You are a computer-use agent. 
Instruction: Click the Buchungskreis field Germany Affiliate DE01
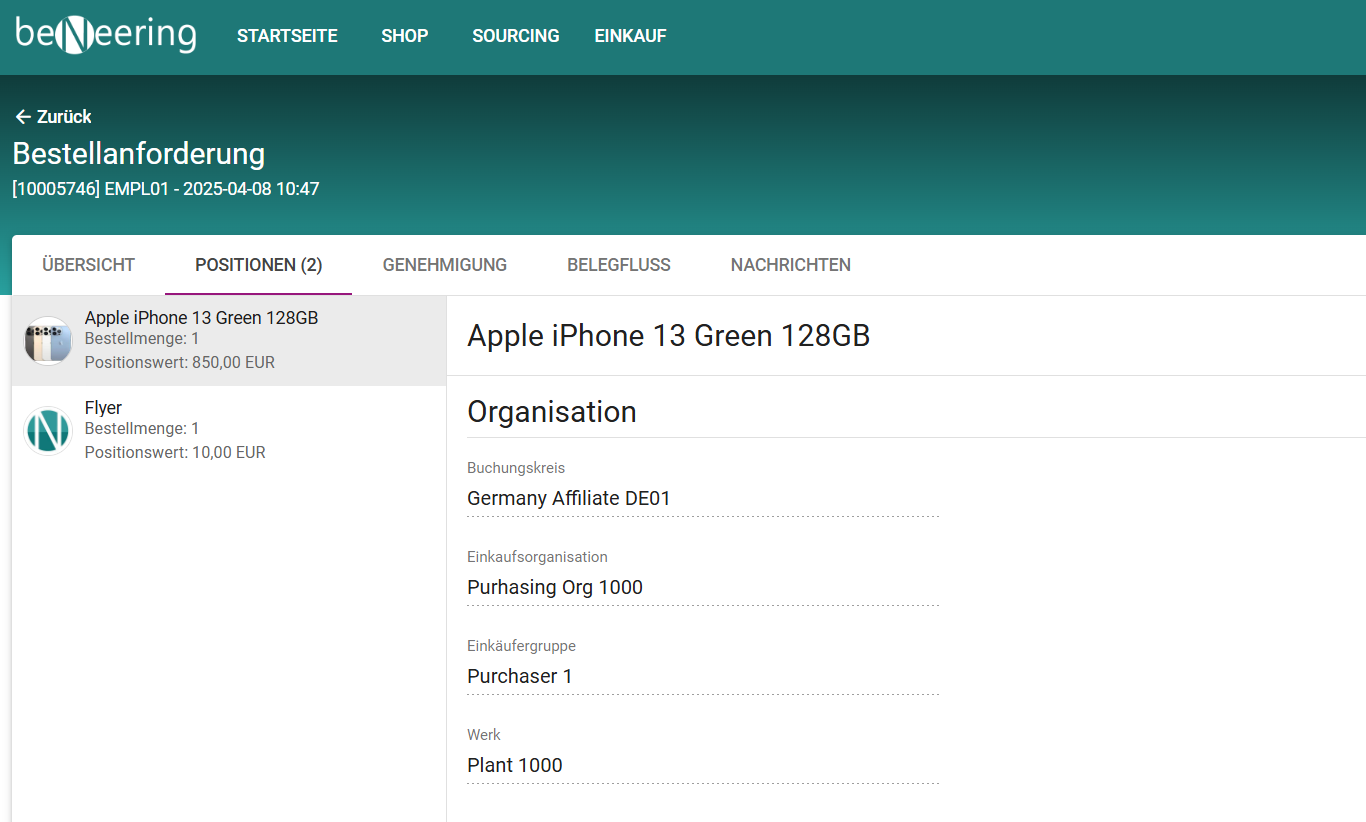pos(702,498)
